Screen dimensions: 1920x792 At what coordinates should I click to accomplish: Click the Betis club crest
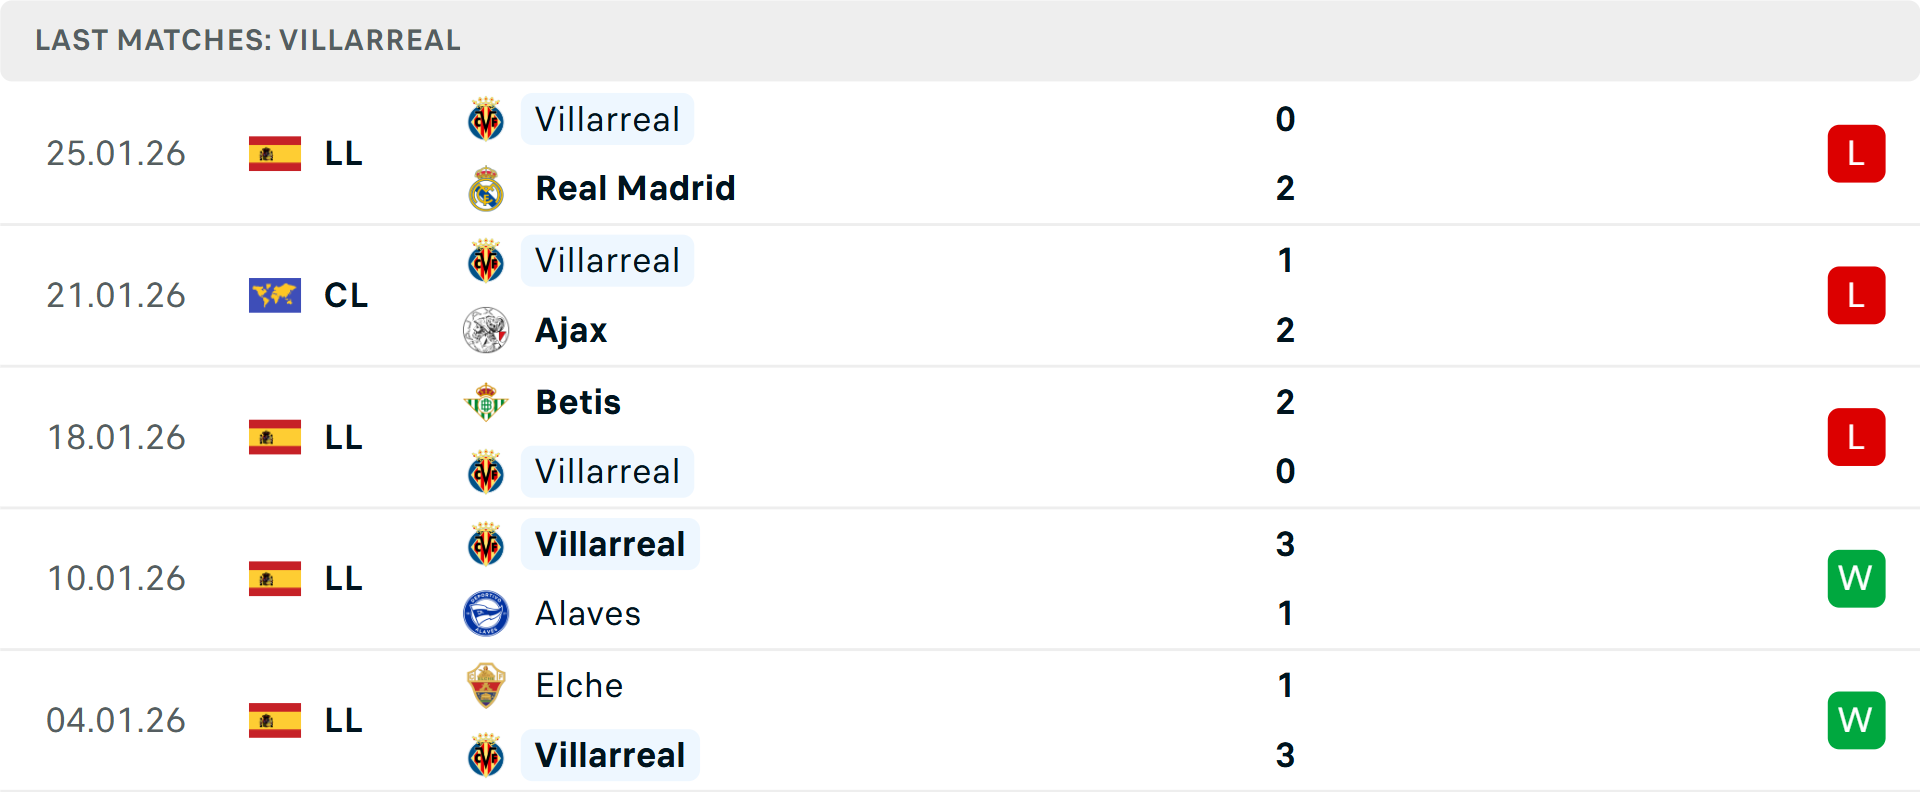coord(486,402)
